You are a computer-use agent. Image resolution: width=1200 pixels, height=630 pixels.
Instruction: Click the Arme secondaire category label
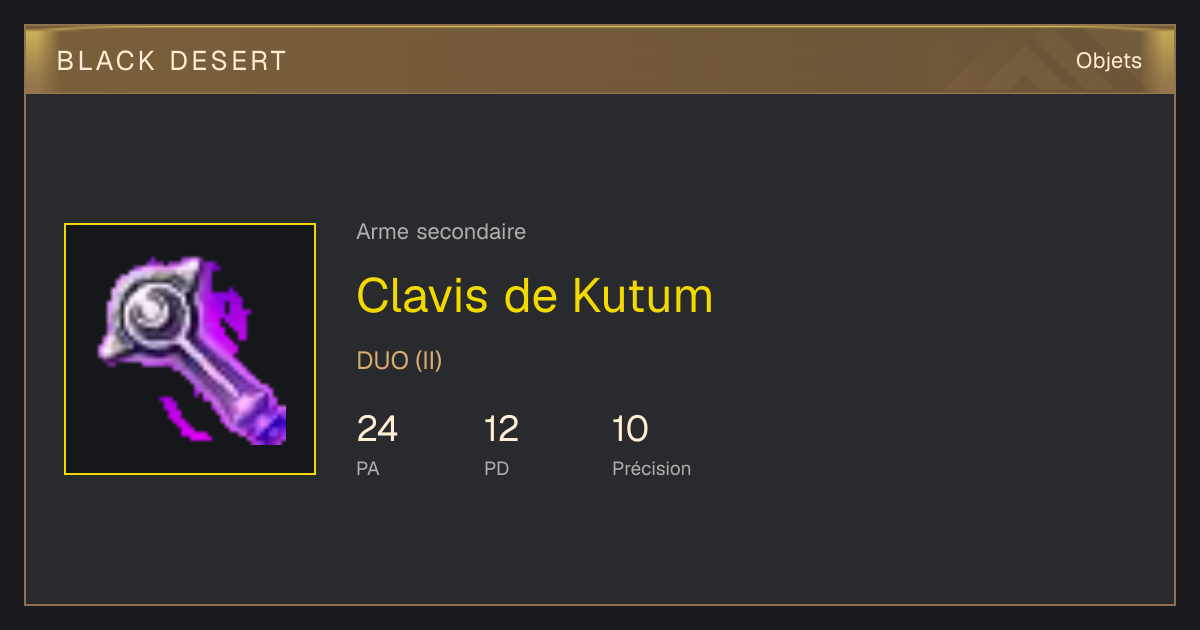pyautogui.click(x=441, y=232)
